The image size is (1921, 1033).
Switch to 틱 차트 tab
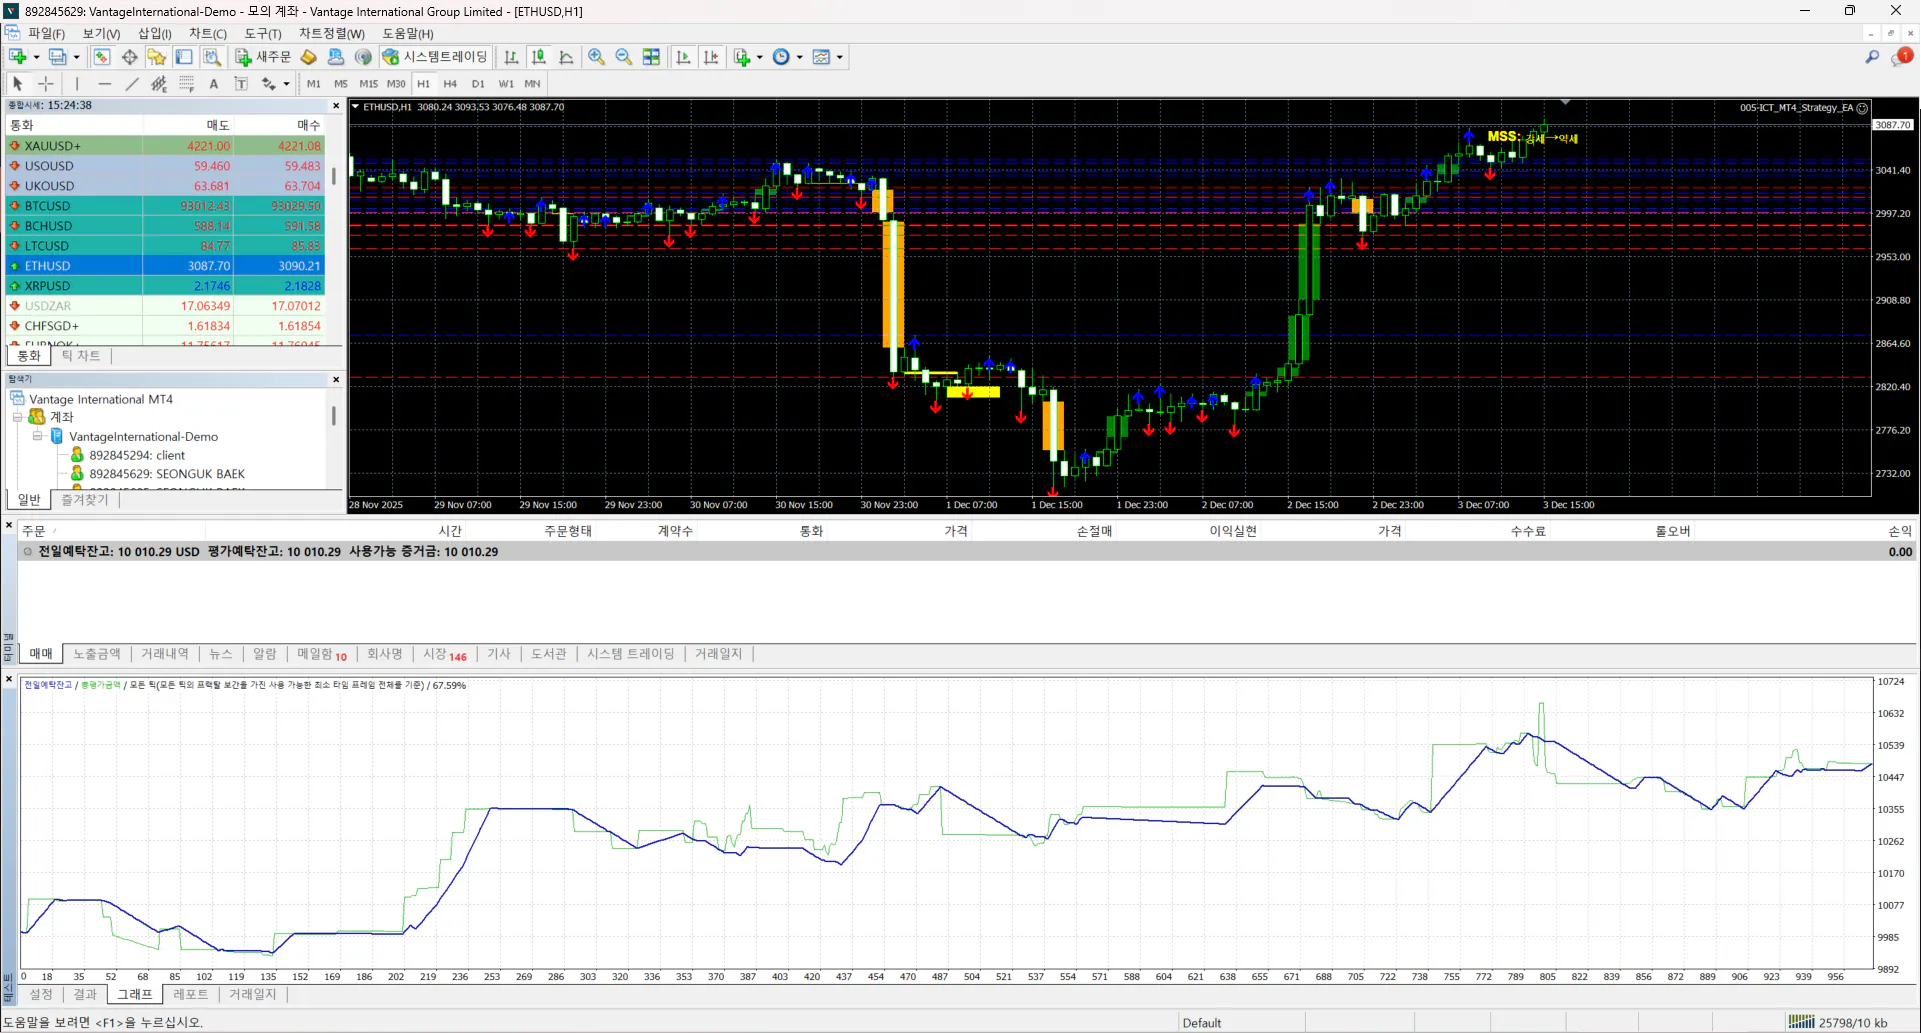click(x=81, y=356)
